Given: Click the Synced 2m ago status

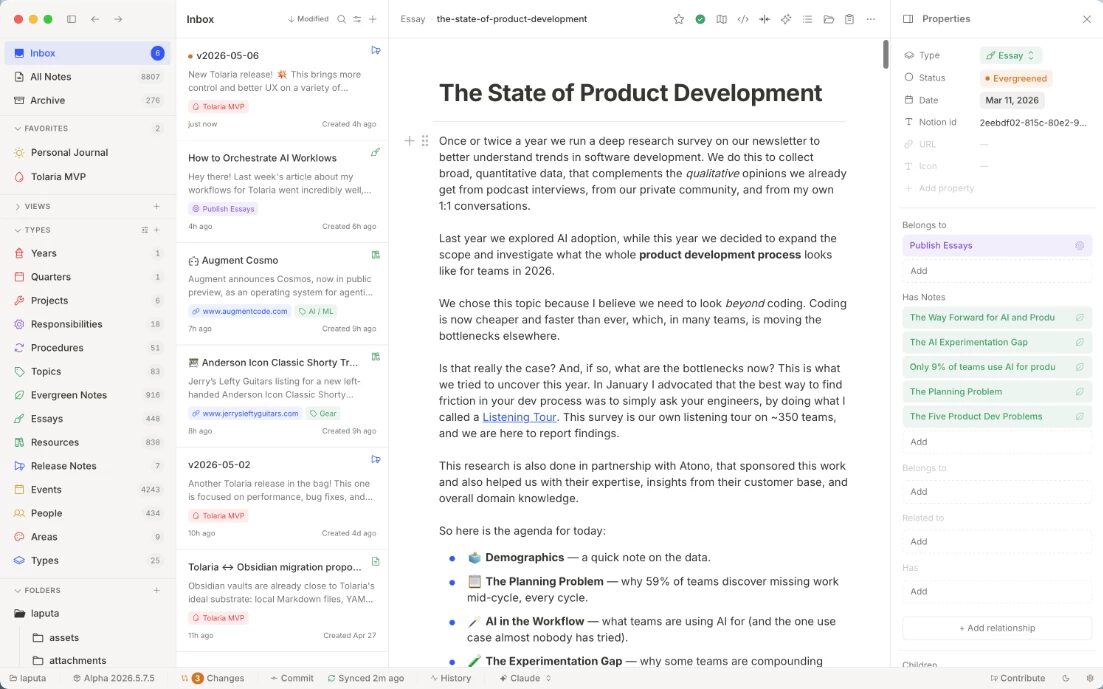Looking at the screenshot, I should tap(366, 678).
